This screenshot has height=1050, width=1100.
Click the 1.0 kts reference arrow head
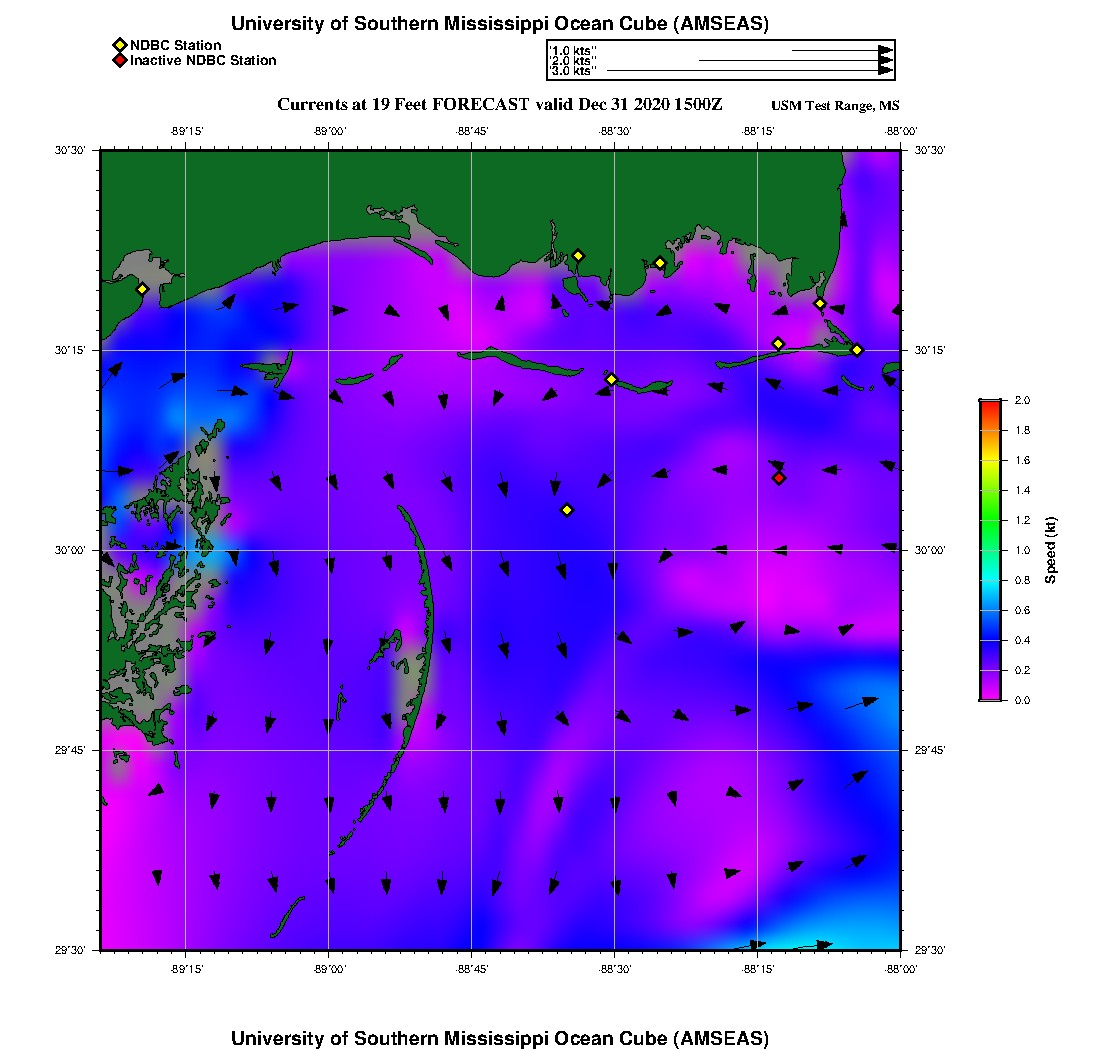click(x=885, y=50)
